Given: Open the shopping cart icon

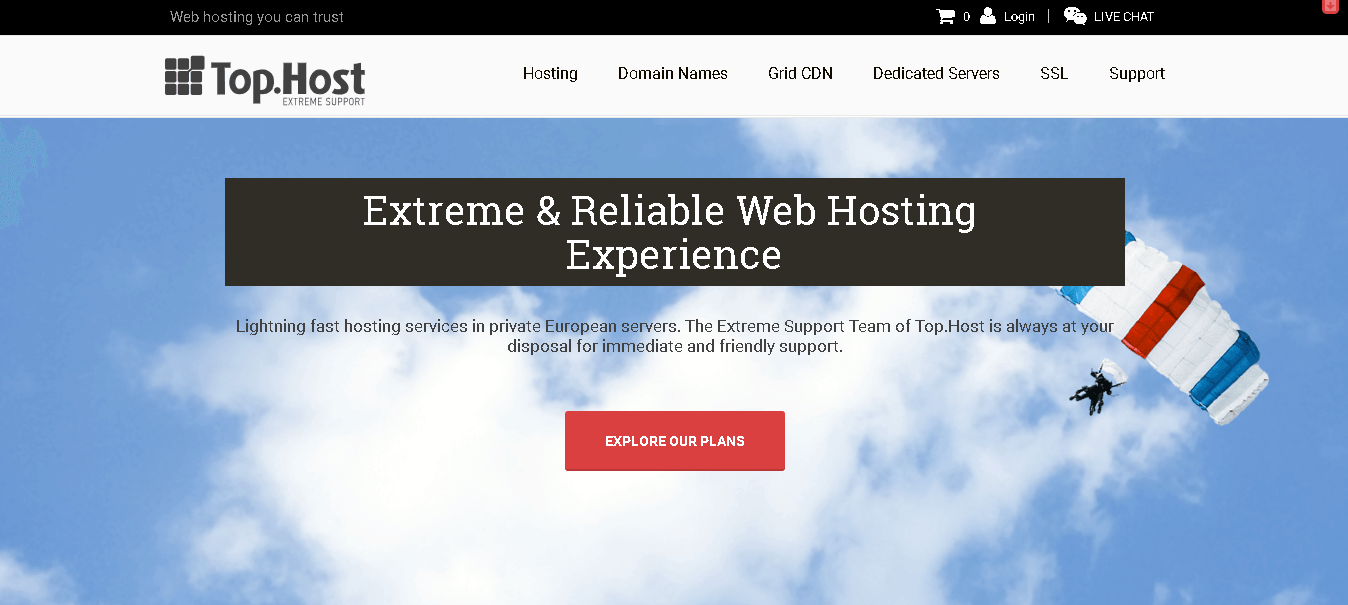Looking at the screenshot, I should click(945, 16).
